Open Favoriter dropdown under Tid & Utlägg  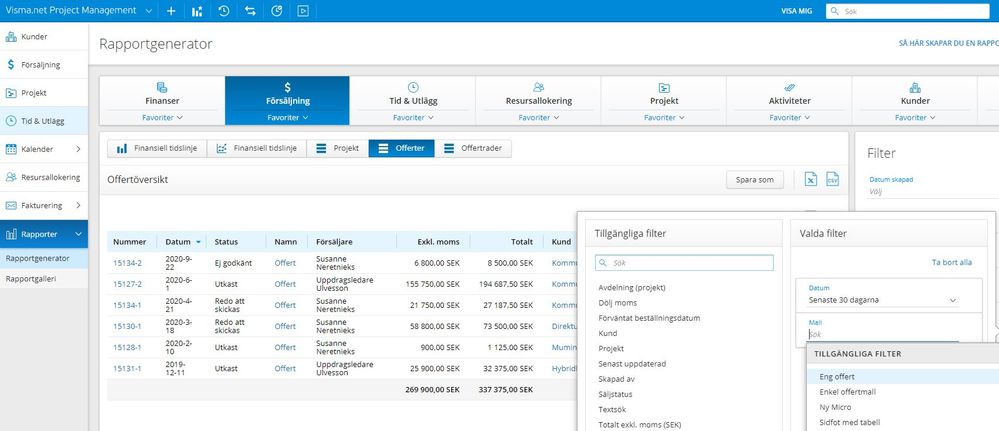click(x=413, y=117)
